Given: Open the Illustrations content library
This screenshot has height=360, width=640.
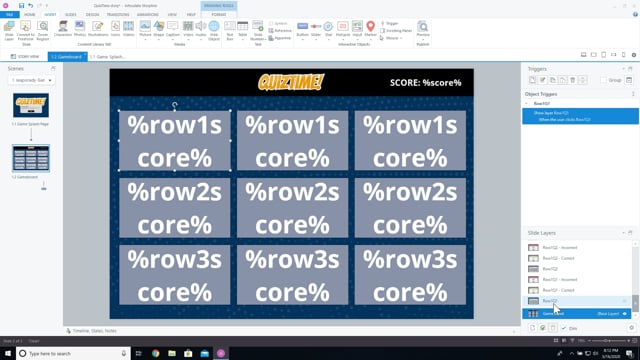Looking at the screenshot, I should tap(98, 29).
